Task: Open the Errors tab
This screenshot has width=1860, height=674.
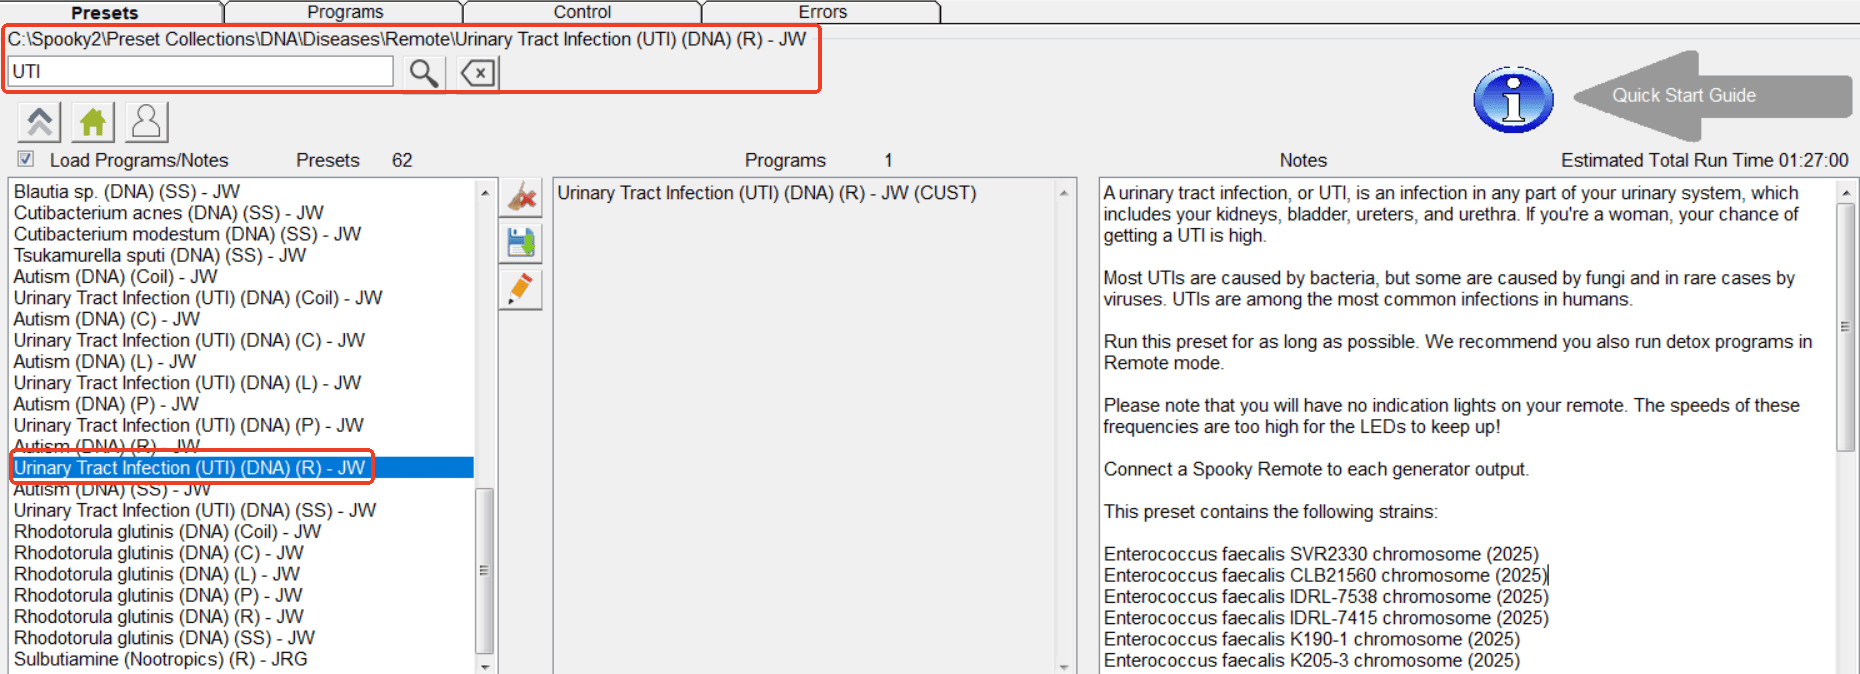Action: click(x=822, y=12)
